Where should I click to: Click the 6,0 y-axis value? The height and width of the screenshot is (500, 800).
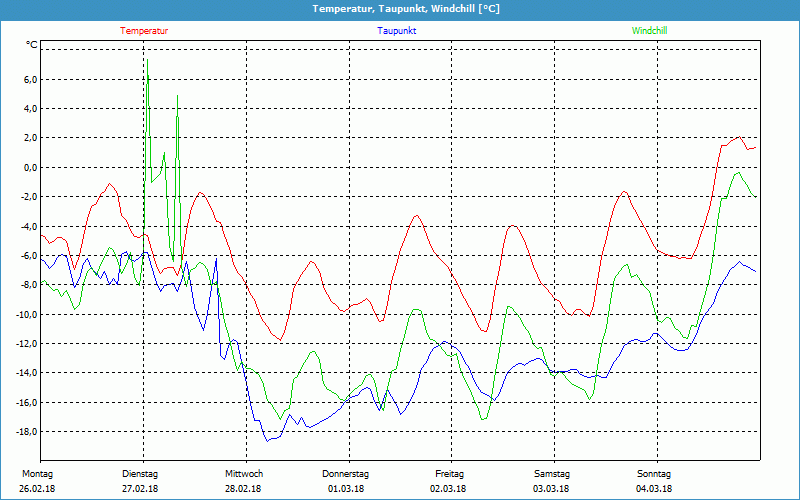pos(30,79)
